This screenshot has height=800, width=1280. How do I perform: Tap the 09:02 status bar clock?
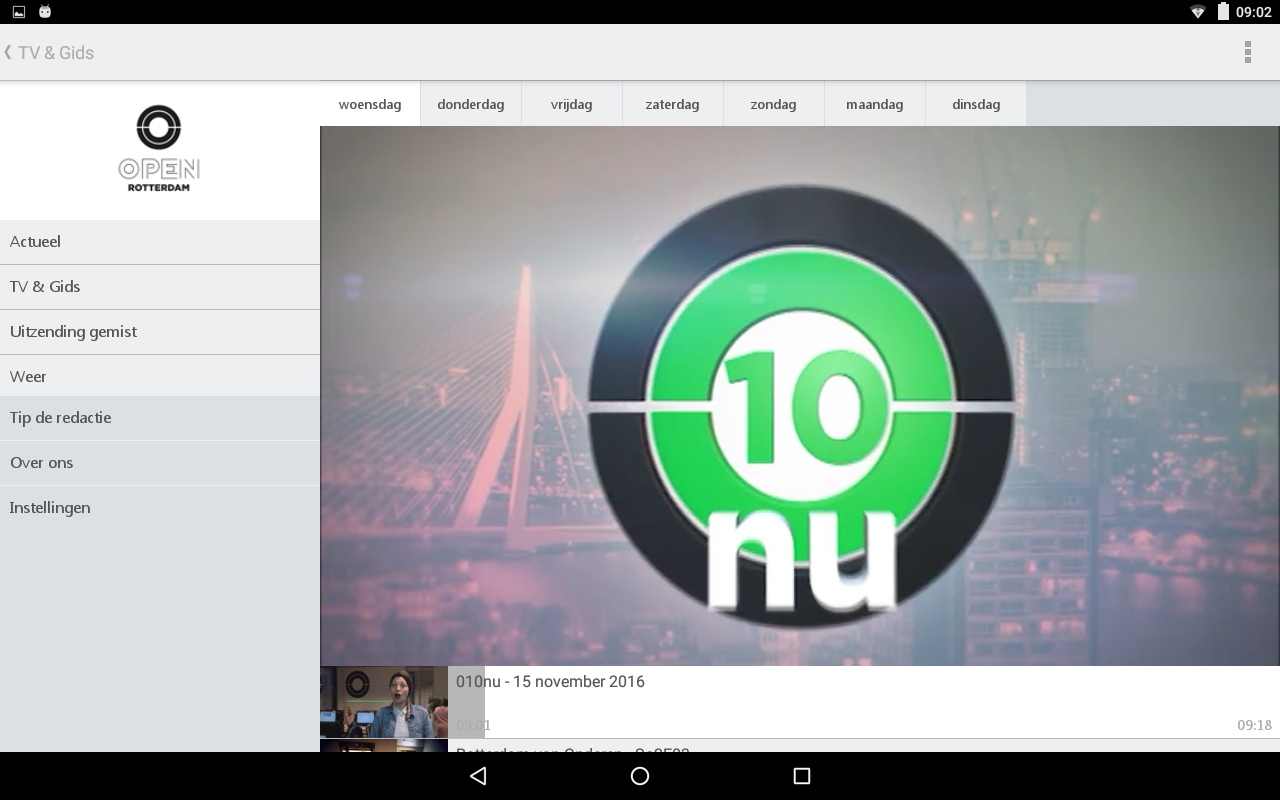1254,12
